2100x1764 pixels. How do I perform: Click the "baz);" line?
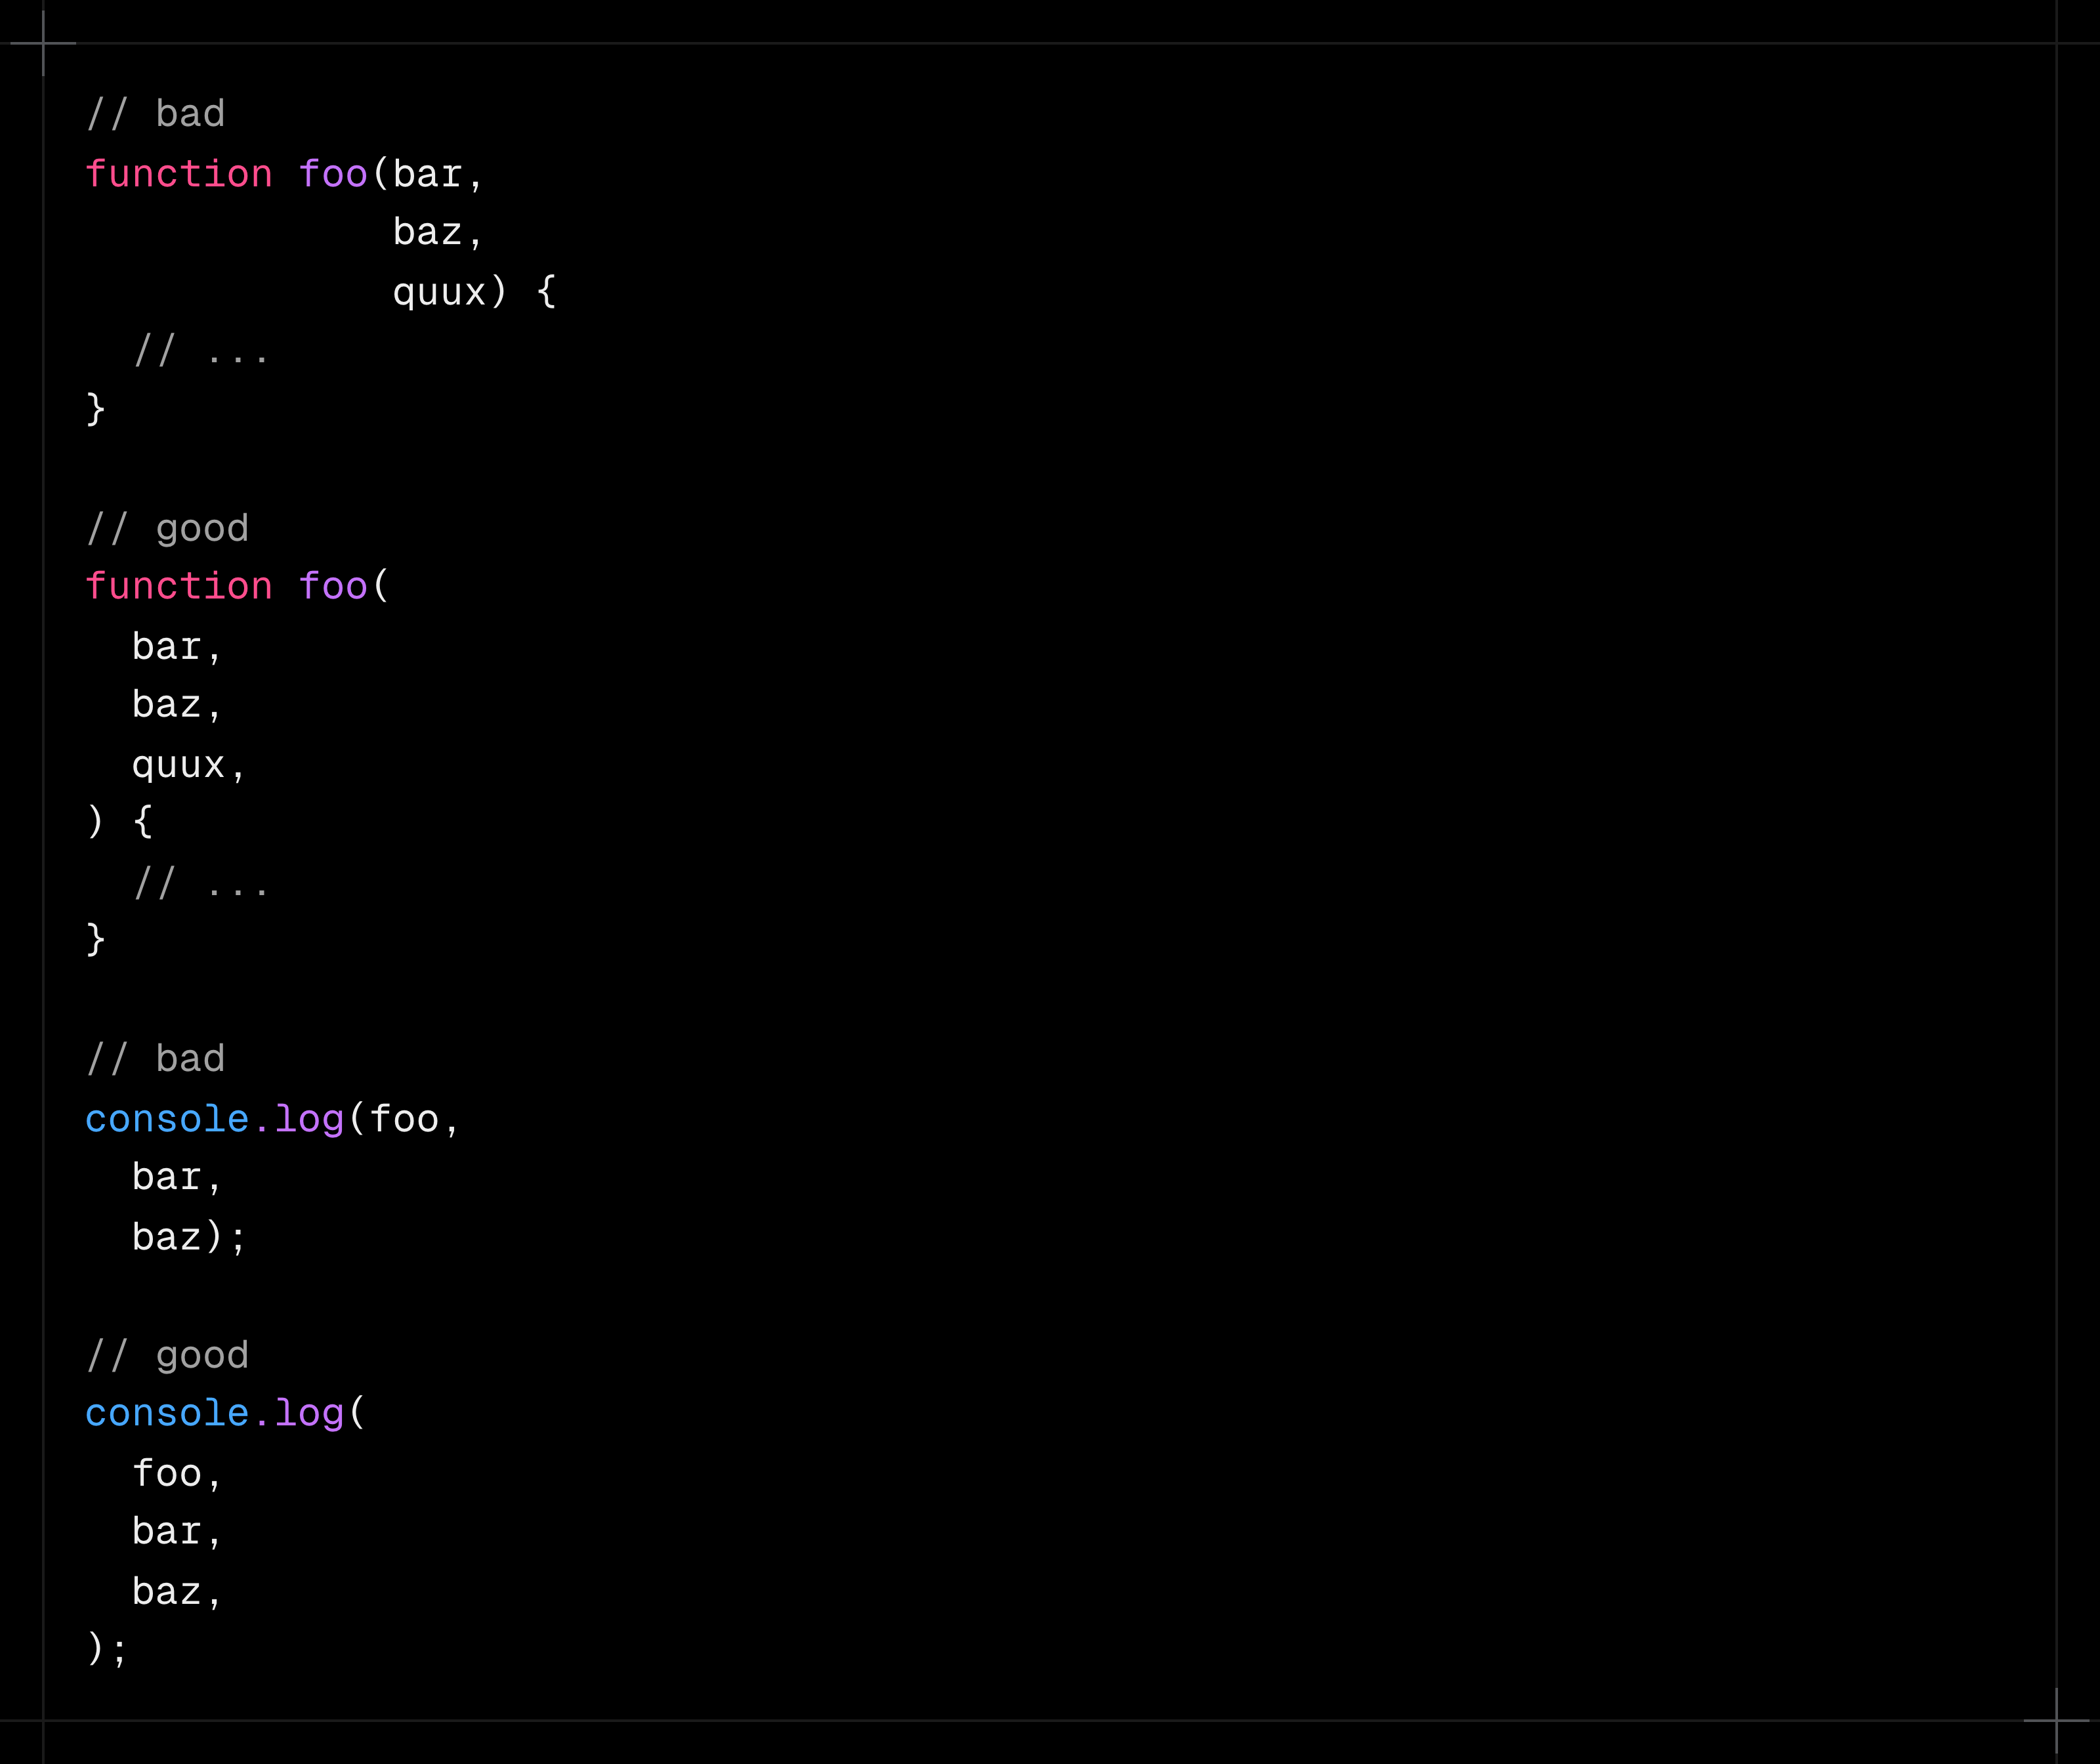(x=188, y=1238)
